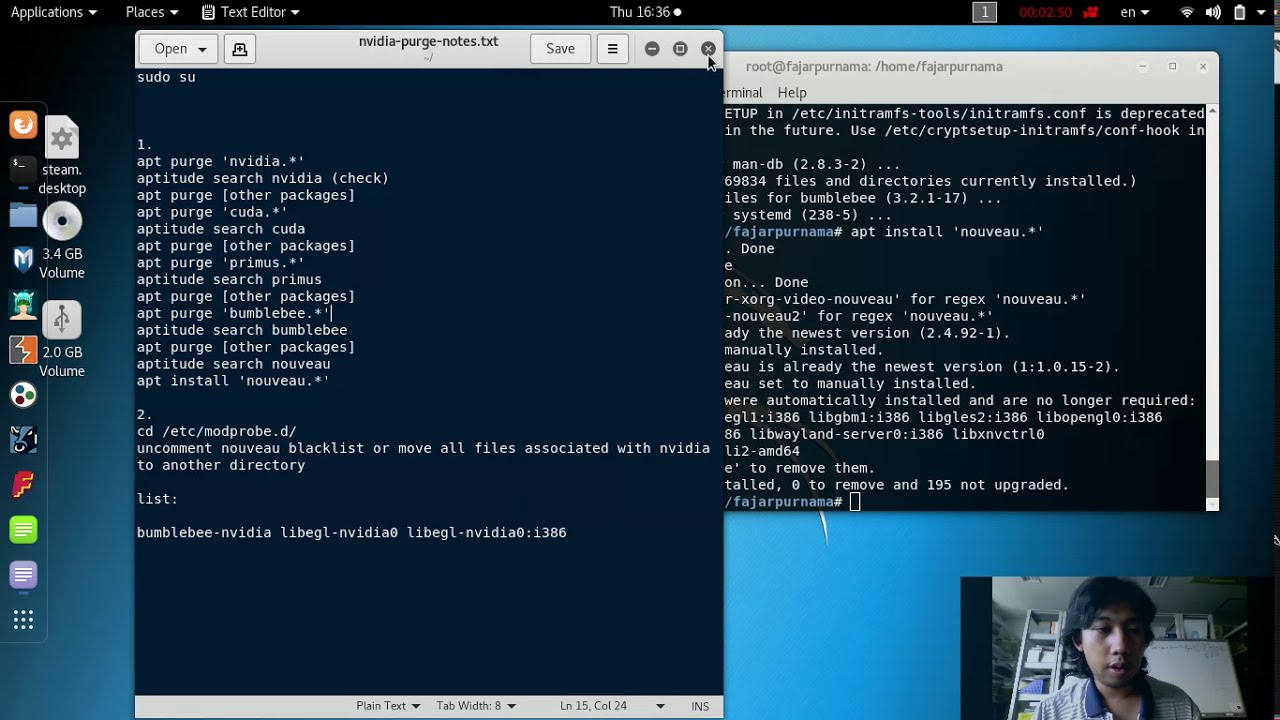Open Text Editor app menu in top bar

(x=250, y=12)
